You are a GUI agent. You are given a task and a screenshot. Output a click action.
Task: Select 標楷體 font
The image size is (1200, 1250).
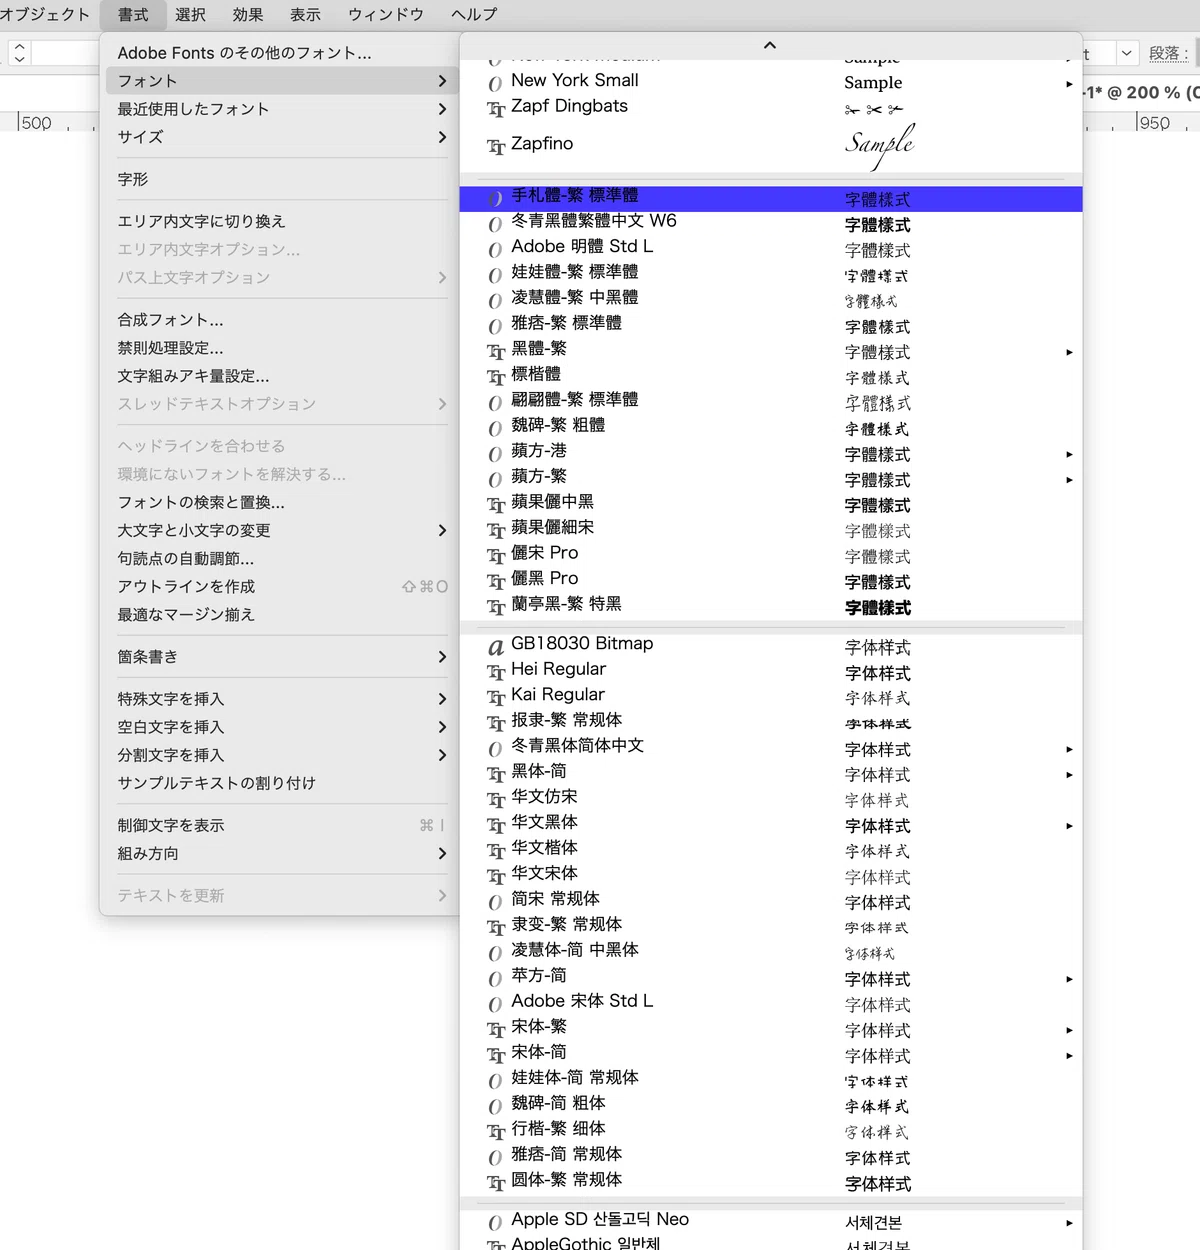click(770, 375)
